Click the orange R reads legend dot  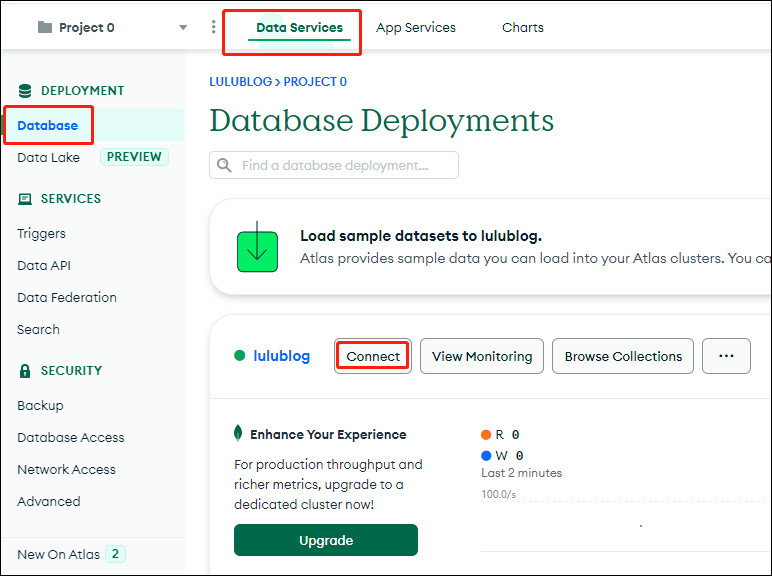tap(486, 435)
